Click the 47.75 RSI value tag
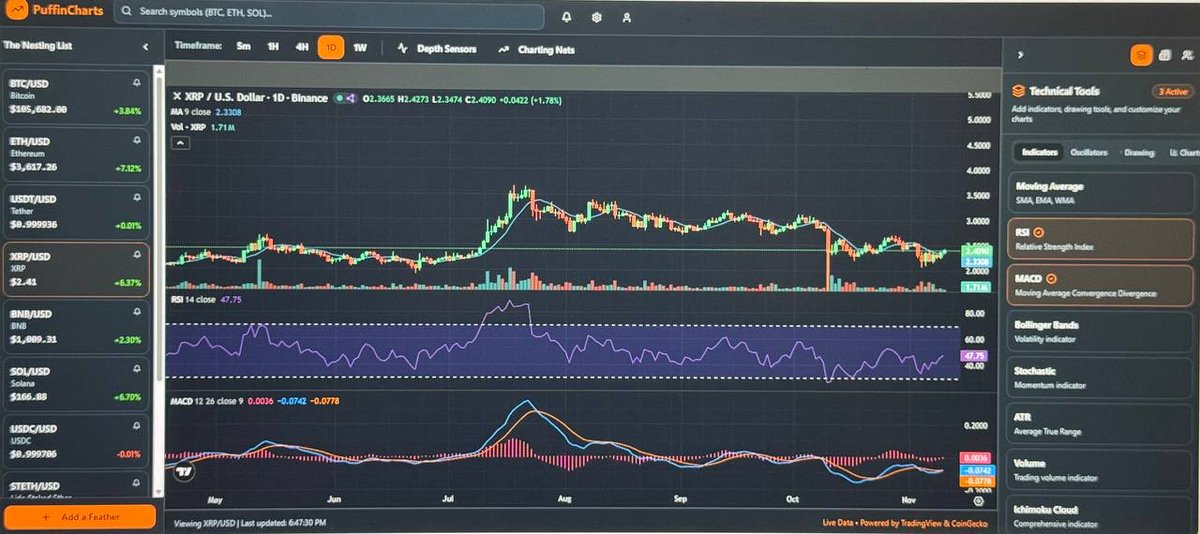This screenshot has height=534, width=1200. (x=974, y=355)
